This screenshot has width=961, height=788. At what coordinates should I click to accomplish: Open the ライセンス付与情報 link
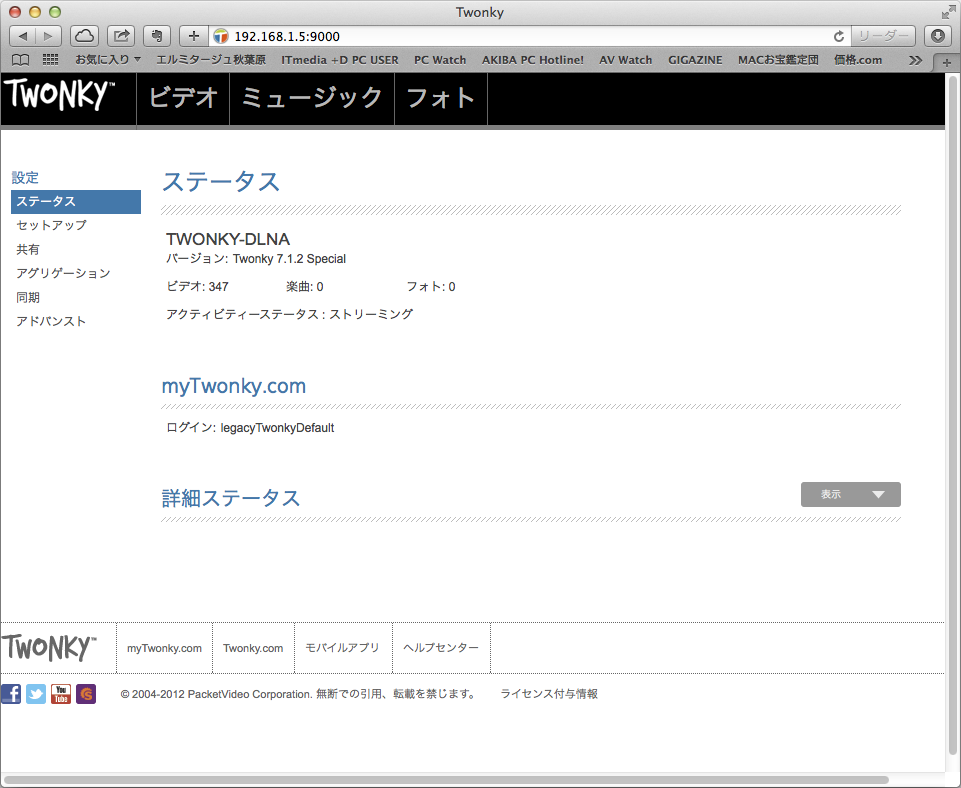549,694
